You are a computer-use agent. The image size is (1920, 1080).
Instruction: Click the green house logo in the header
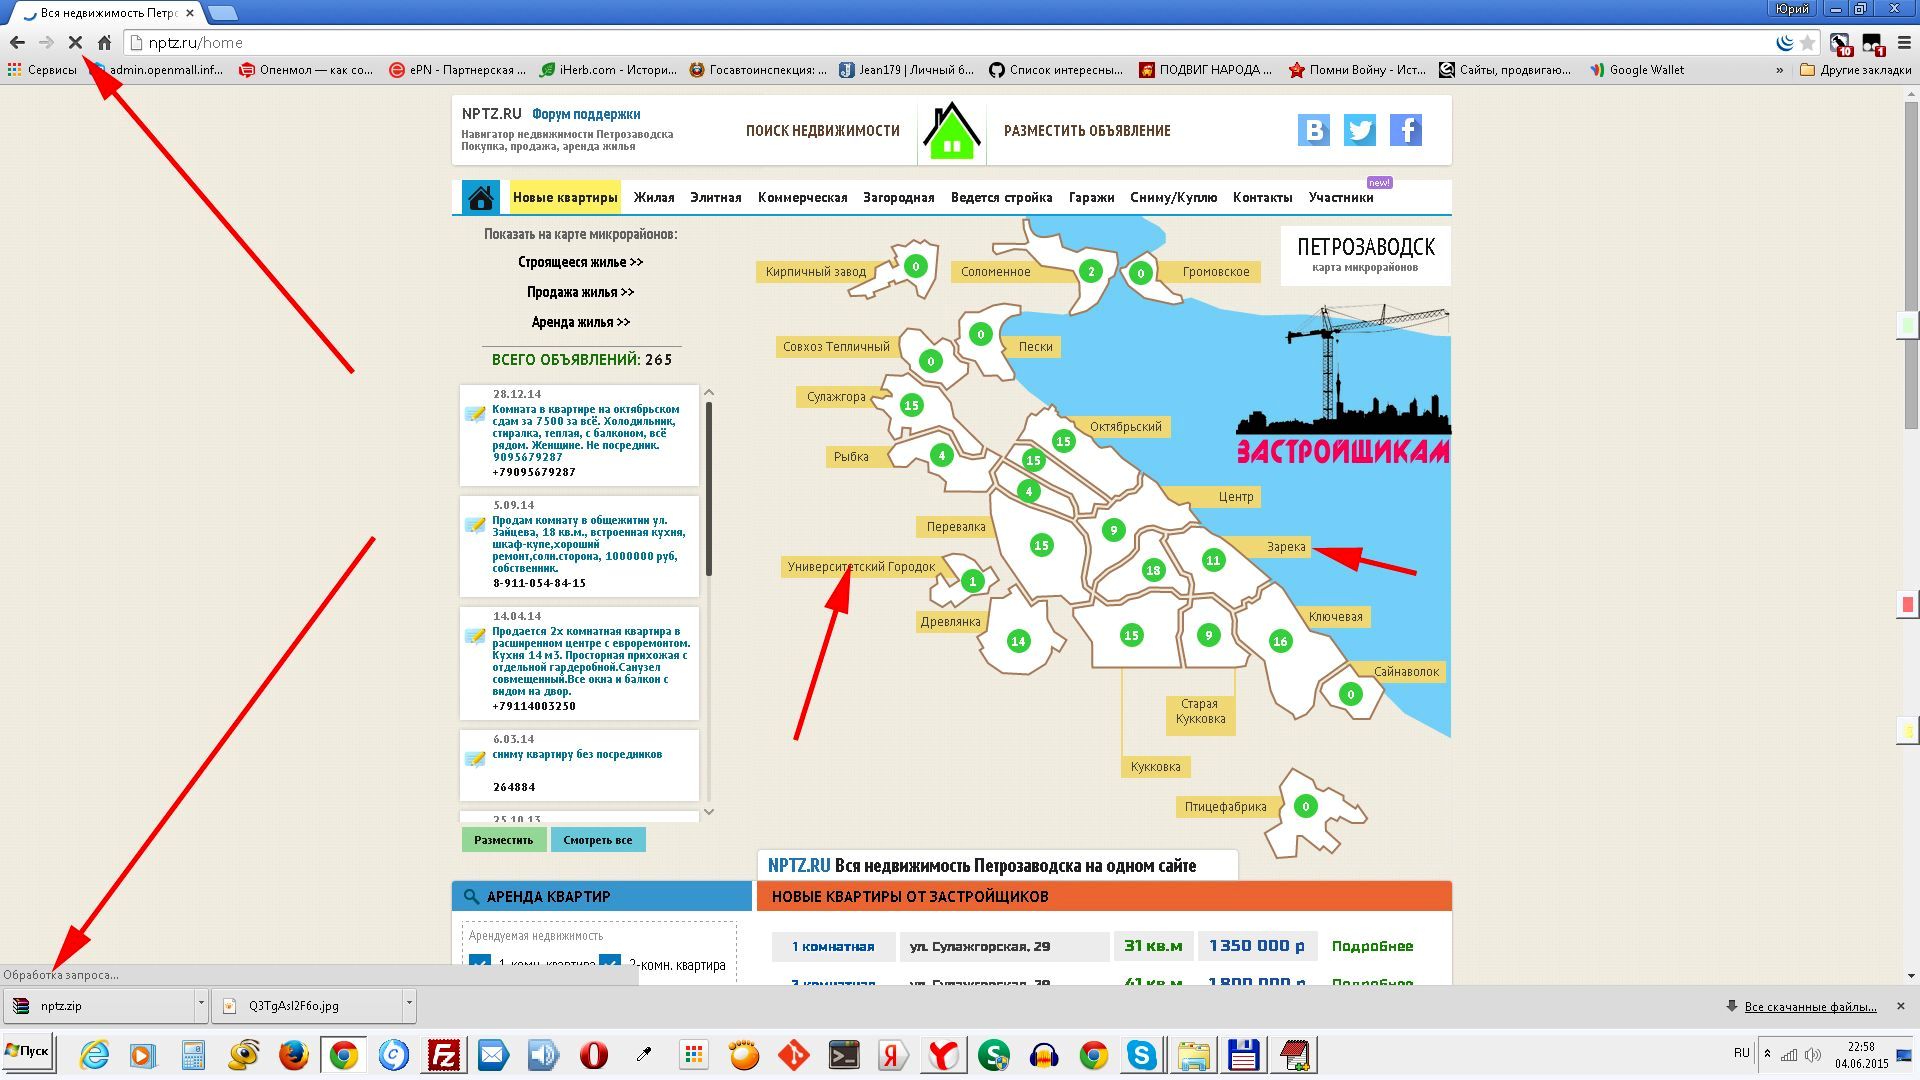coord(952,131)
